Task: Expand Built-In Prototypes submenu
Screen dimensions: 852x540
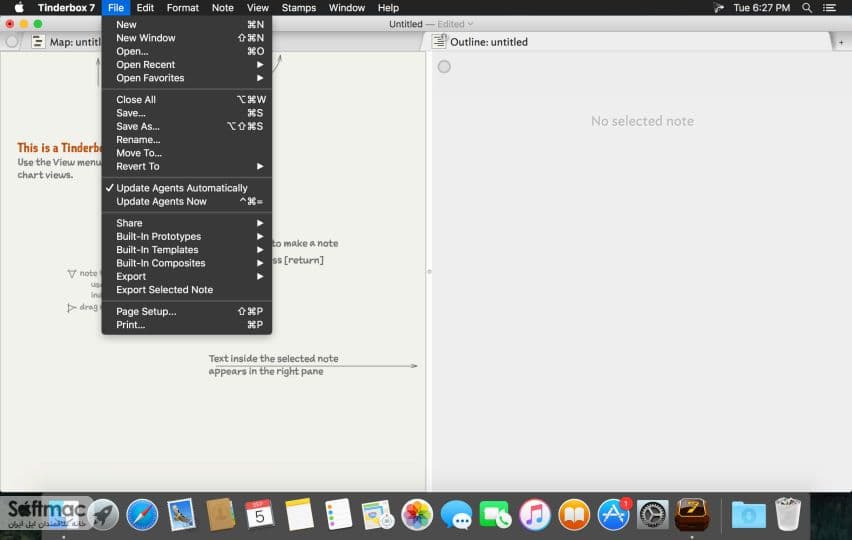Action: (x=186, y=236)
